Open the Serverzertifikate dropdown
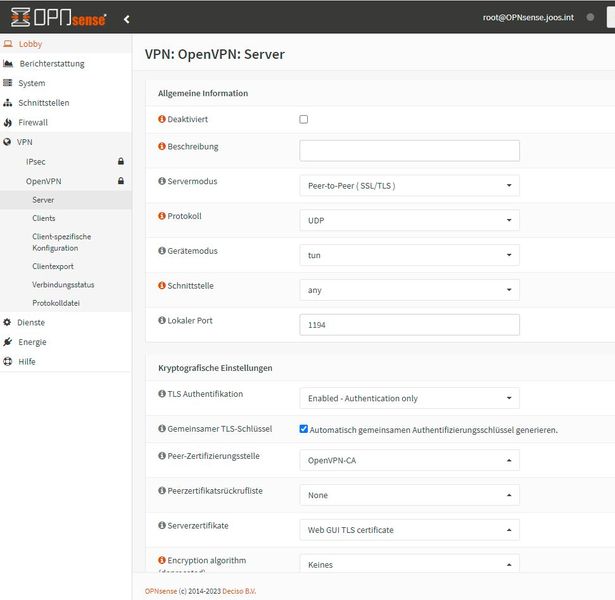Viewport: 615px width, 600px height. (409, 530)
